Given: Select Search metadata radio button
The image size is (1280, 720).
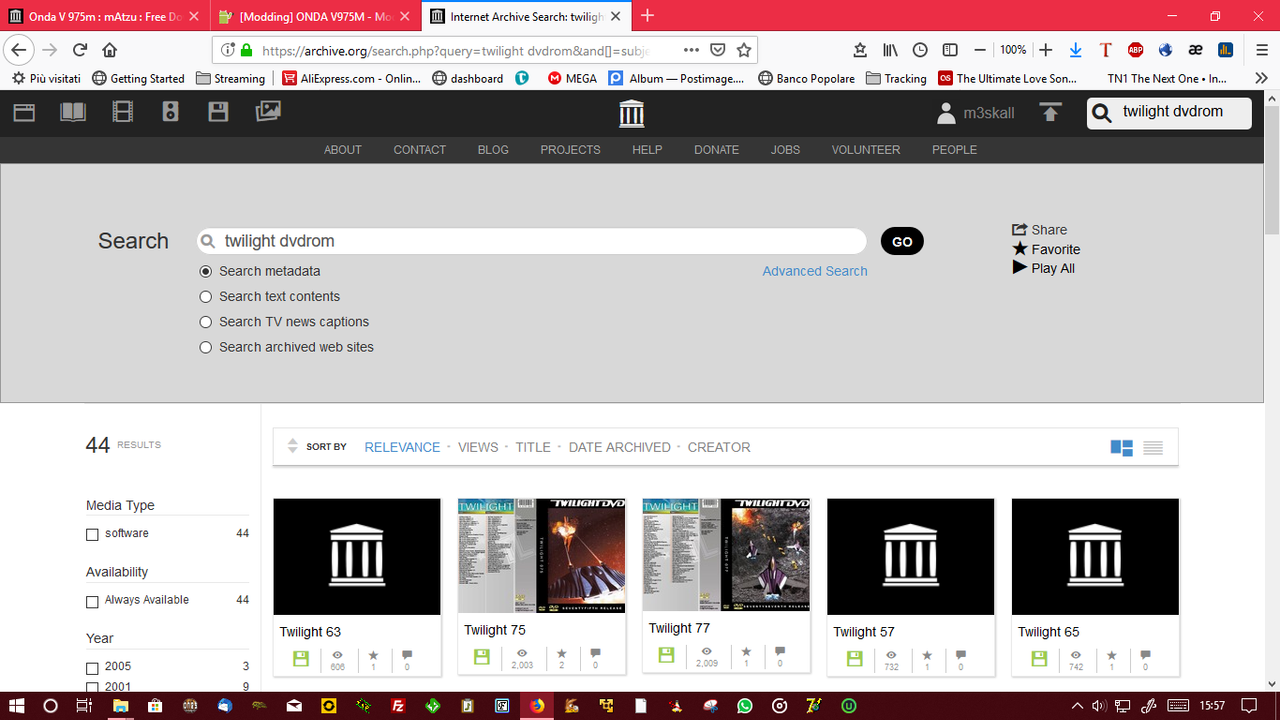Looking at the screenshot, I should click(x=206, y=271).
